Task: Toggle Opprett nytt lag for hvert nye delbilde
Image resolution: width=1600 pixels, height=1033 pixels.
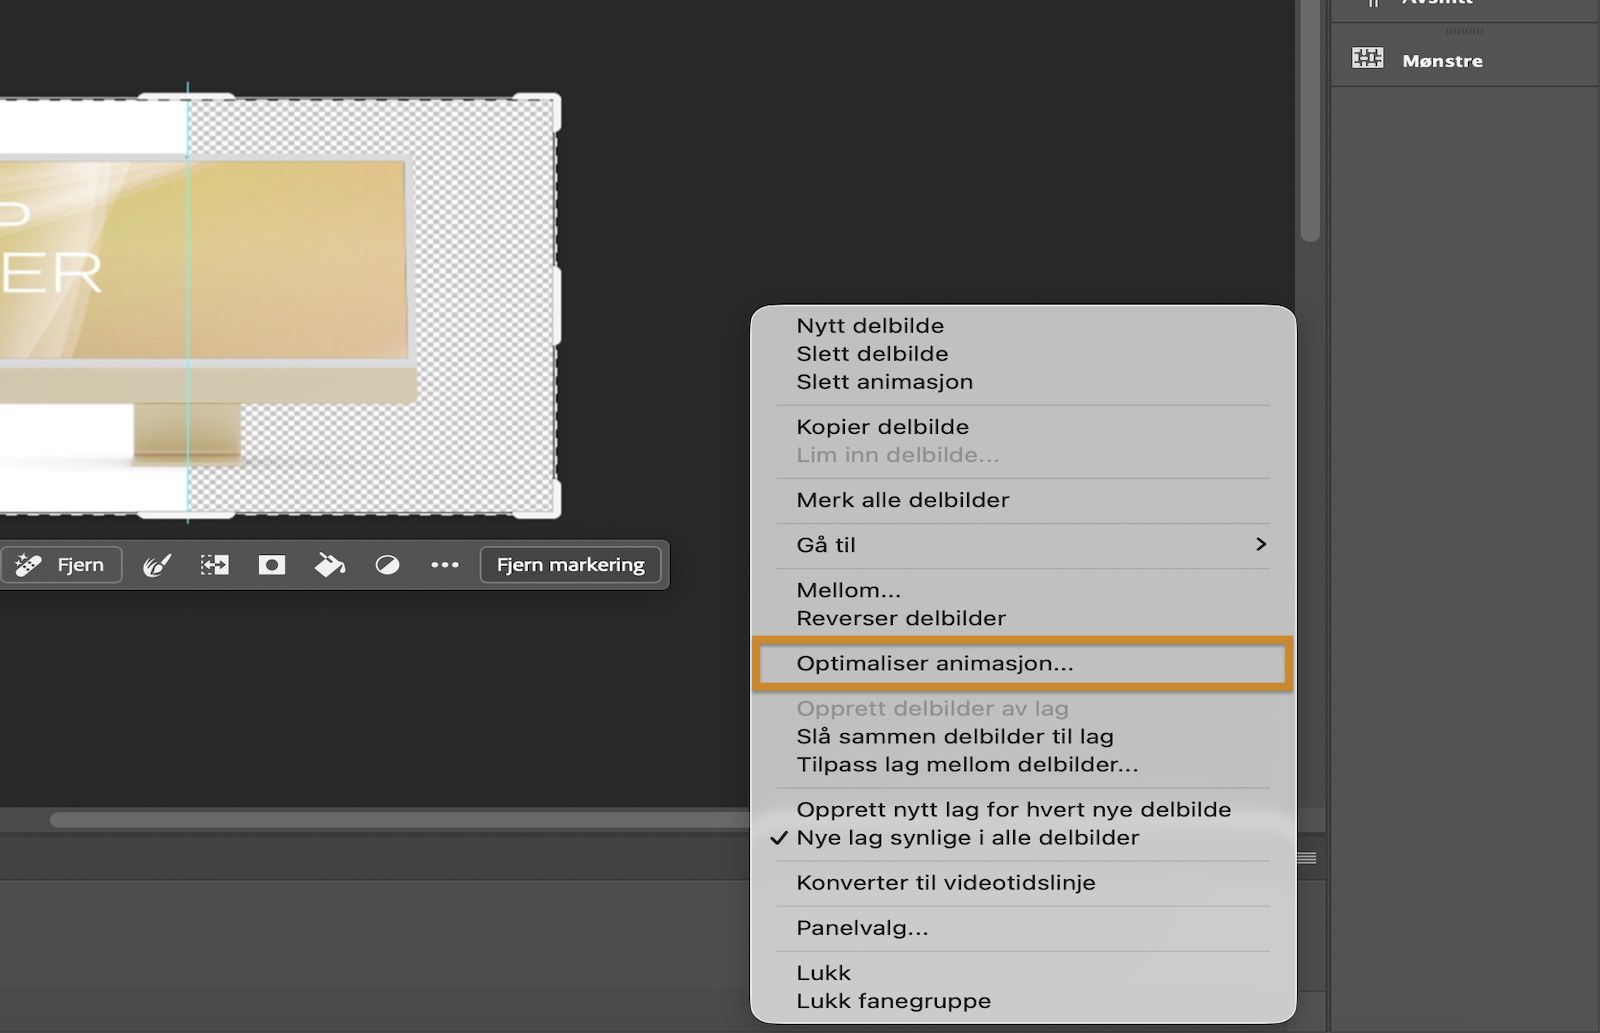Action: pos(1013,810)
